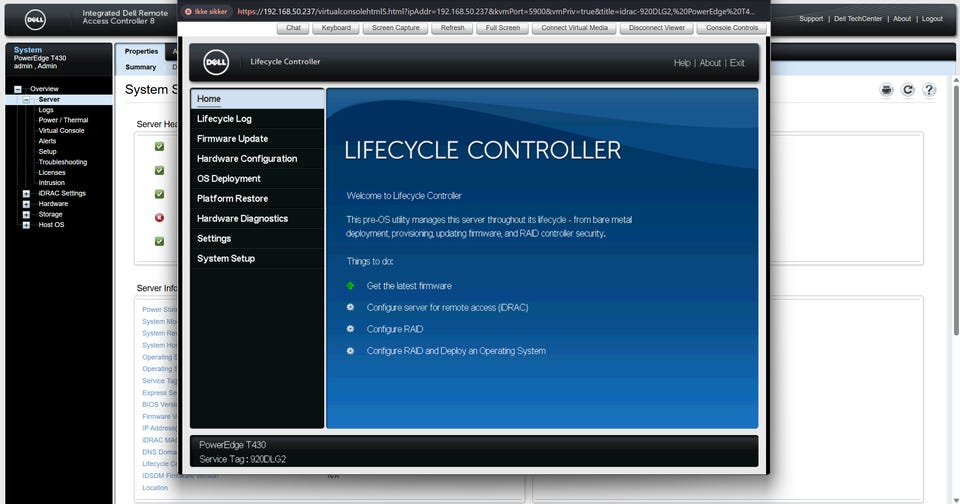
Task: Collapse the Server tree node
Action: [x=26, y=99]
